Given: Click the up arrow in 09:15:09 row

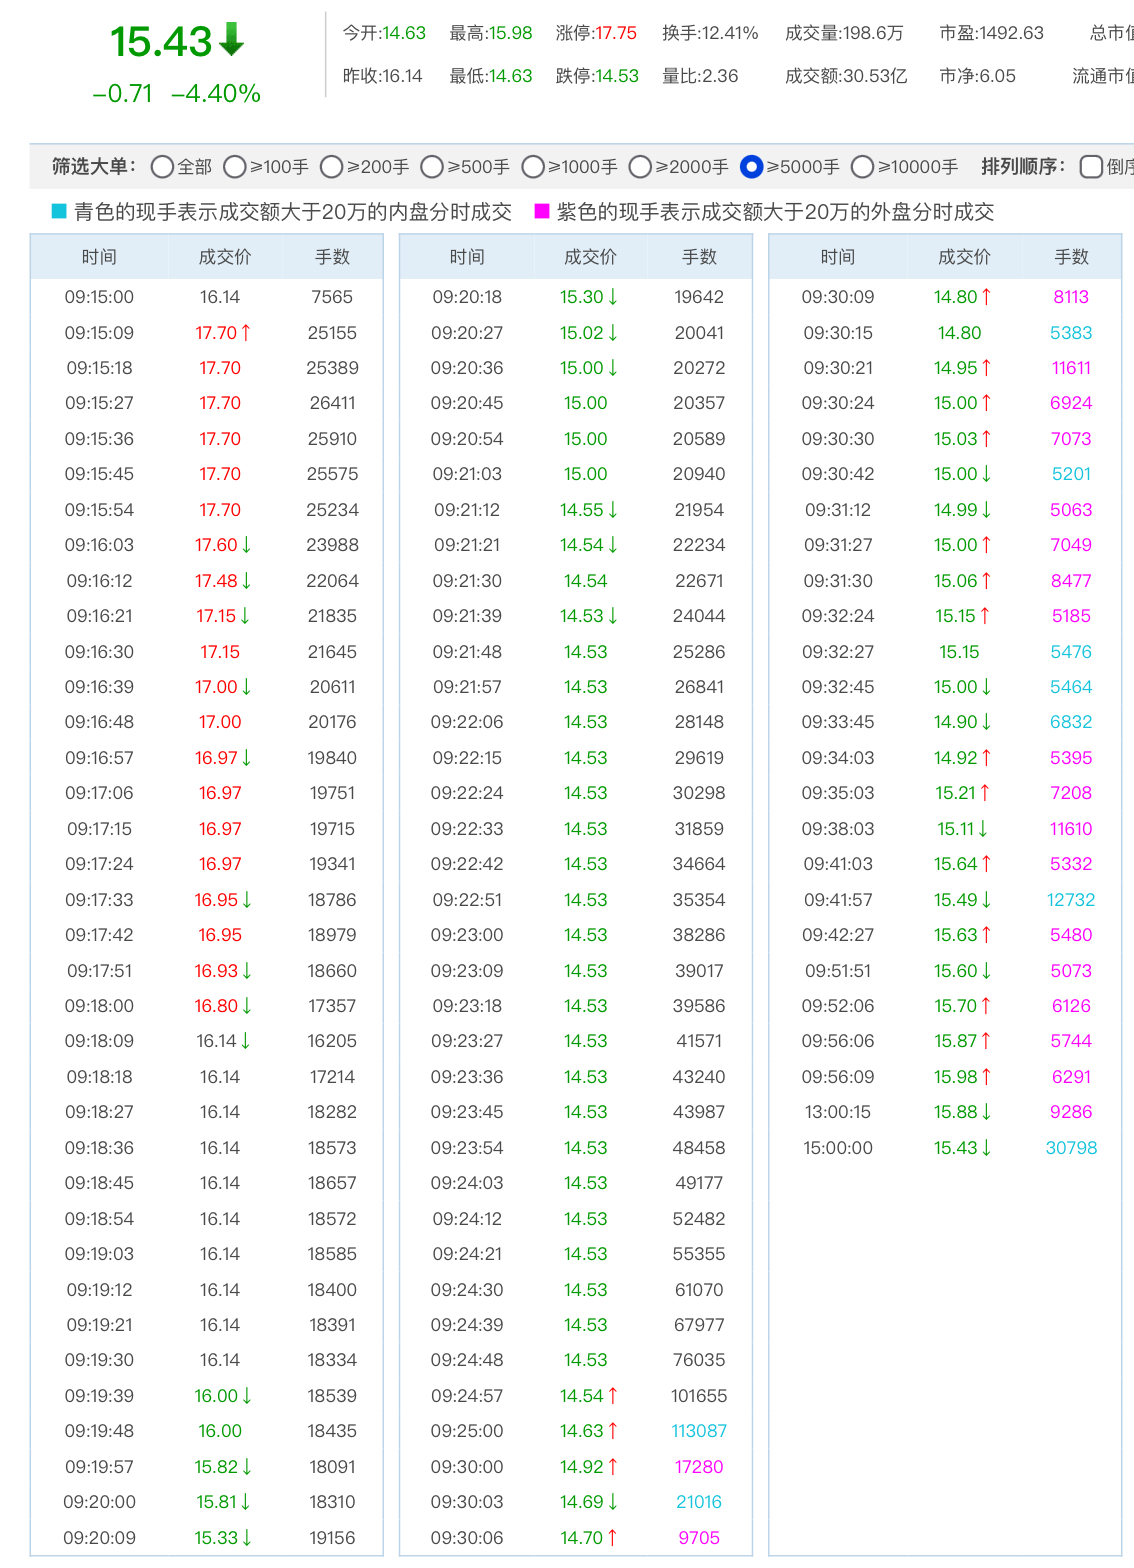Looking at the screenshot, I should click(x=246, y=332).
